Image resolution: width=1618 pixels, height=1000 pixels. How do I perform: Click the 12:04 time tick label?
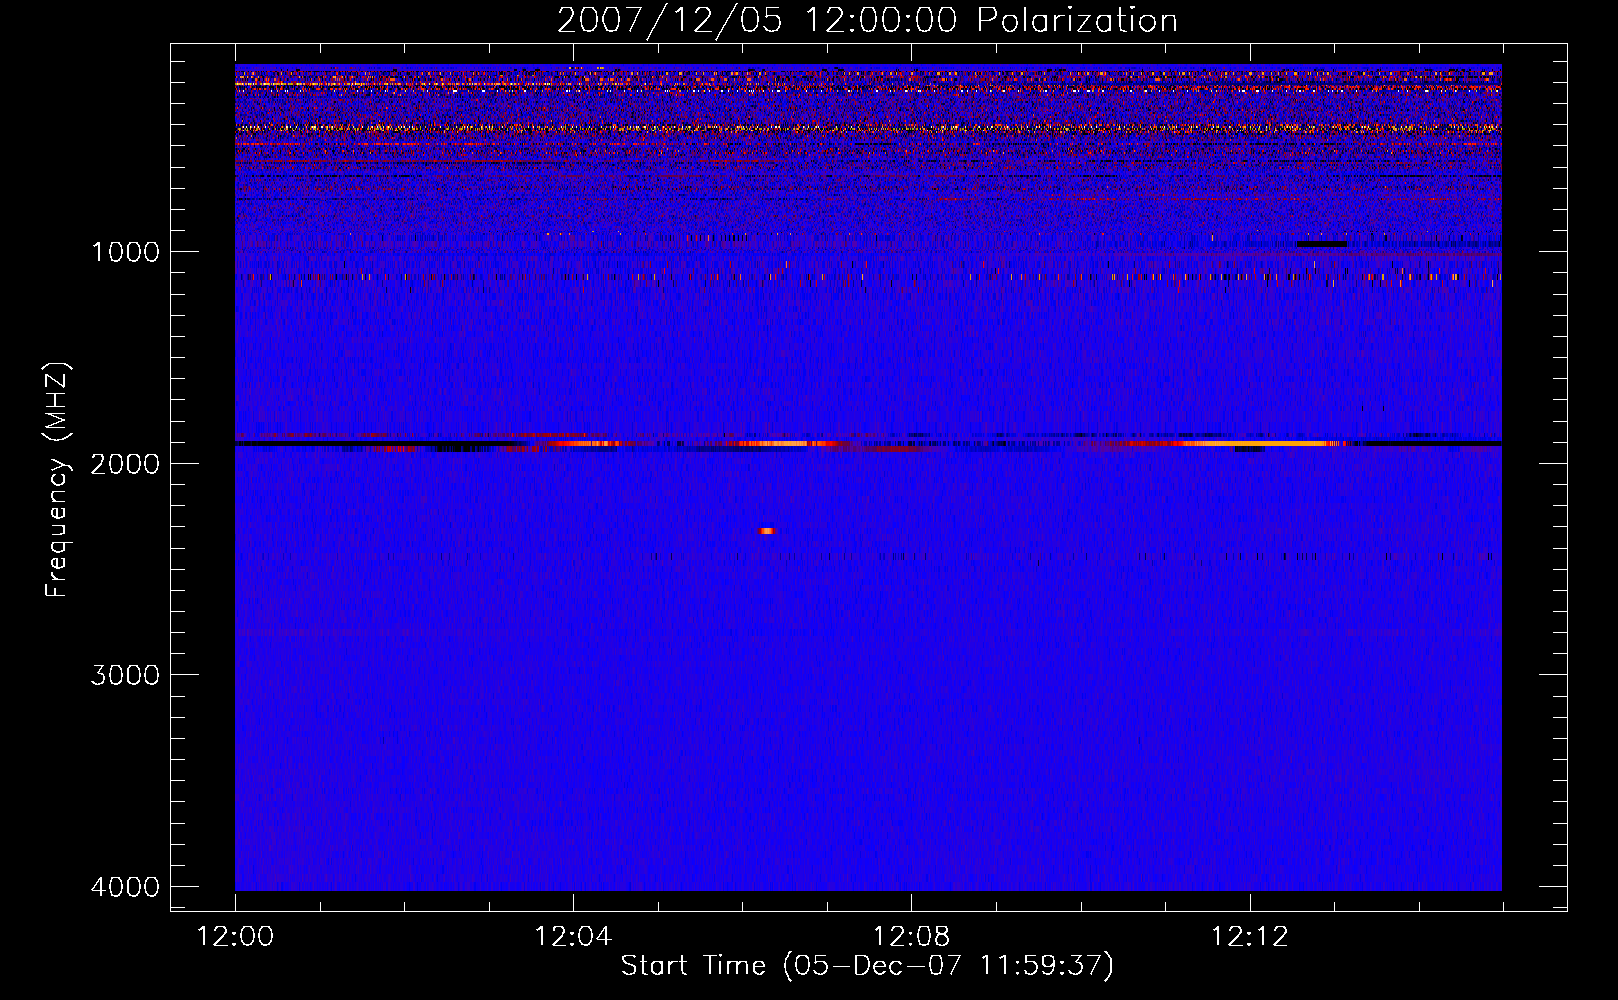[573, 937]
